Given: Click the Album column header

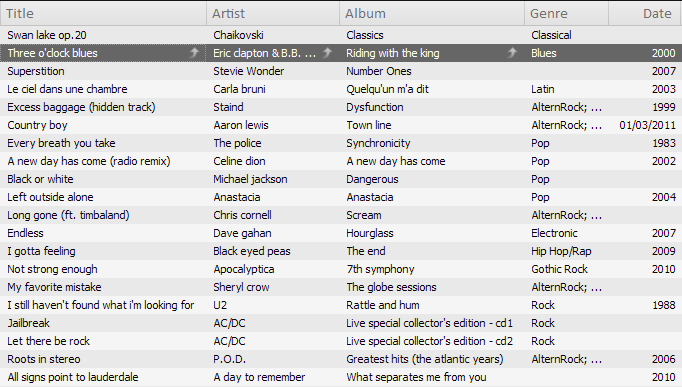Looking at the screenshot, I should pyautogui.click(x=432, y=13).
